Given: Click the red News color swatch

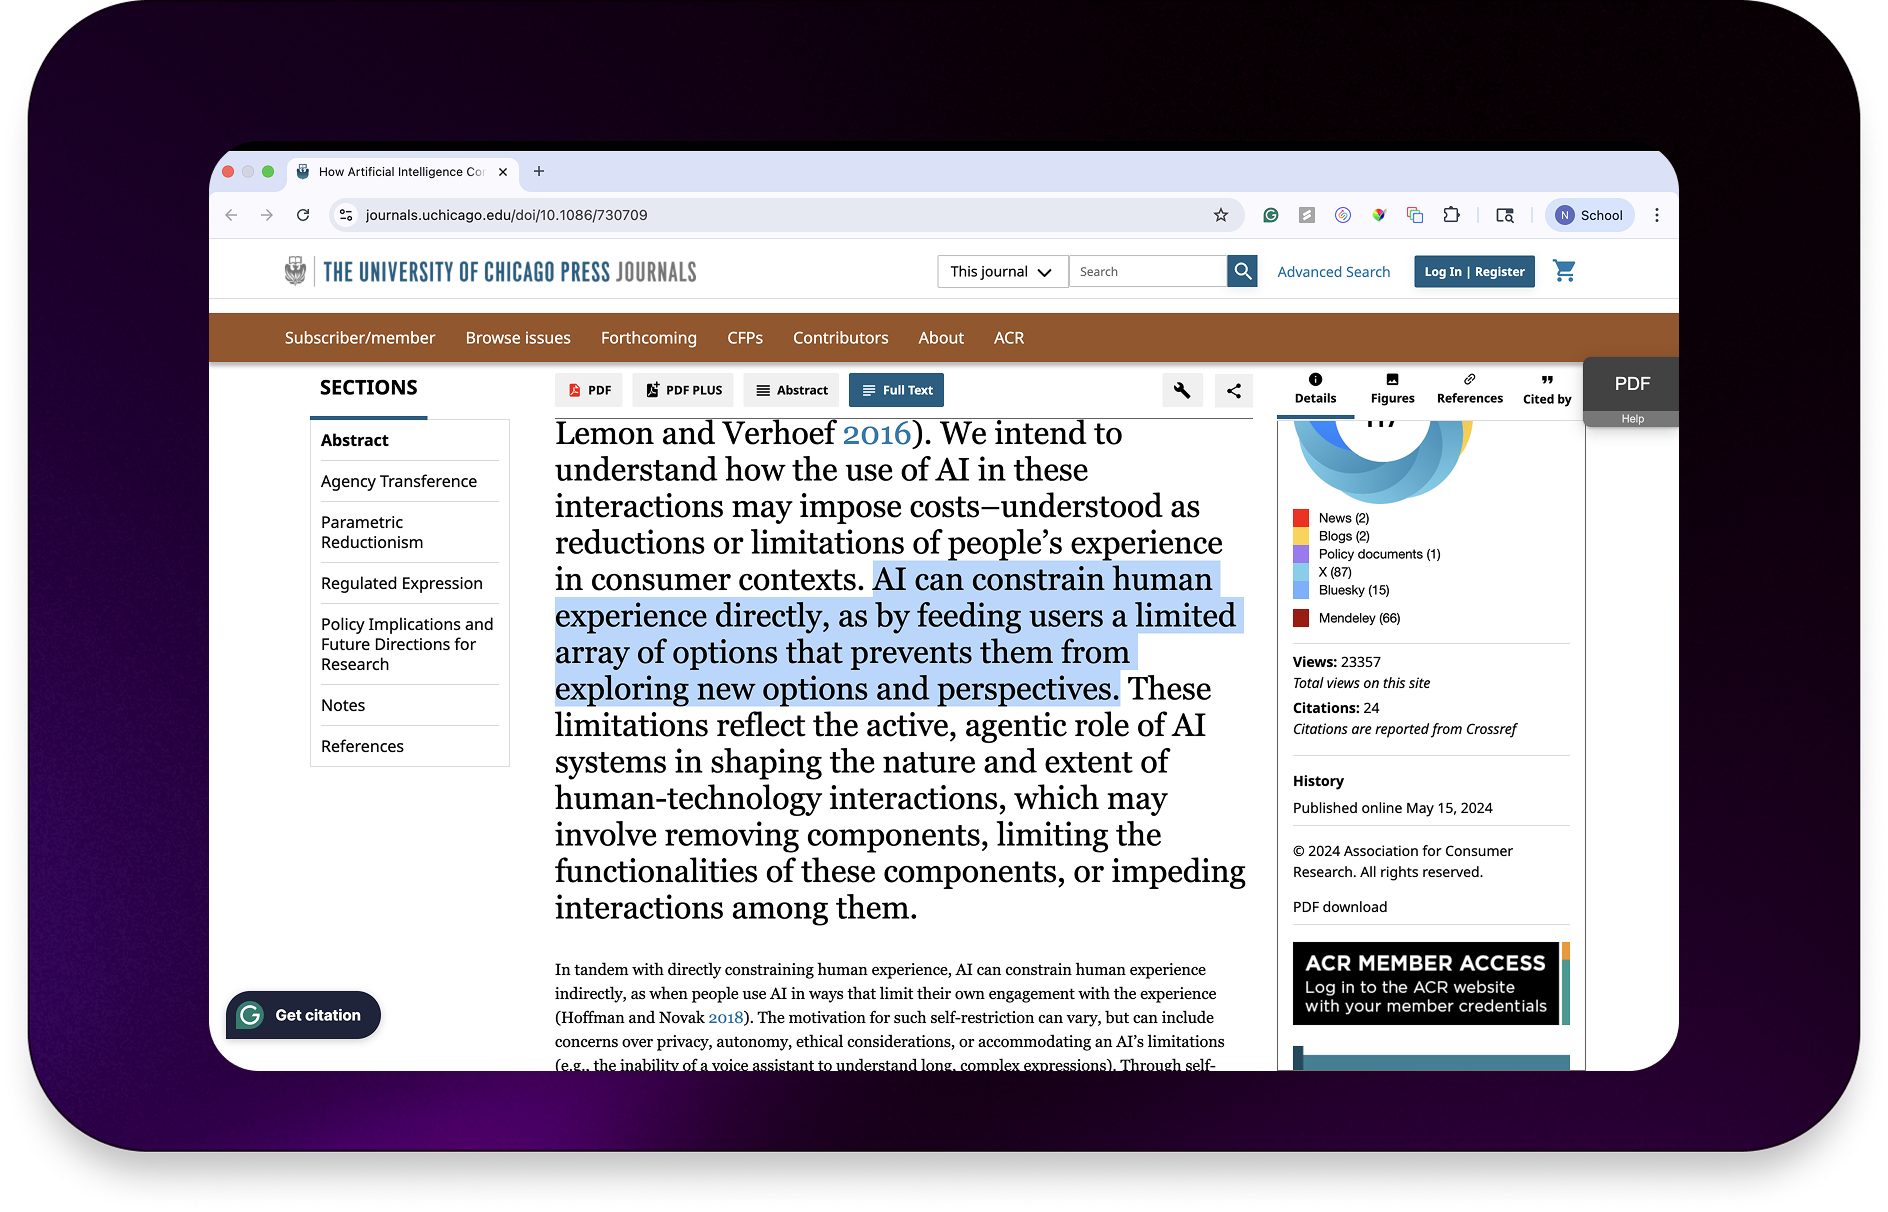Looking at the screenshot, I should 1301,518.
